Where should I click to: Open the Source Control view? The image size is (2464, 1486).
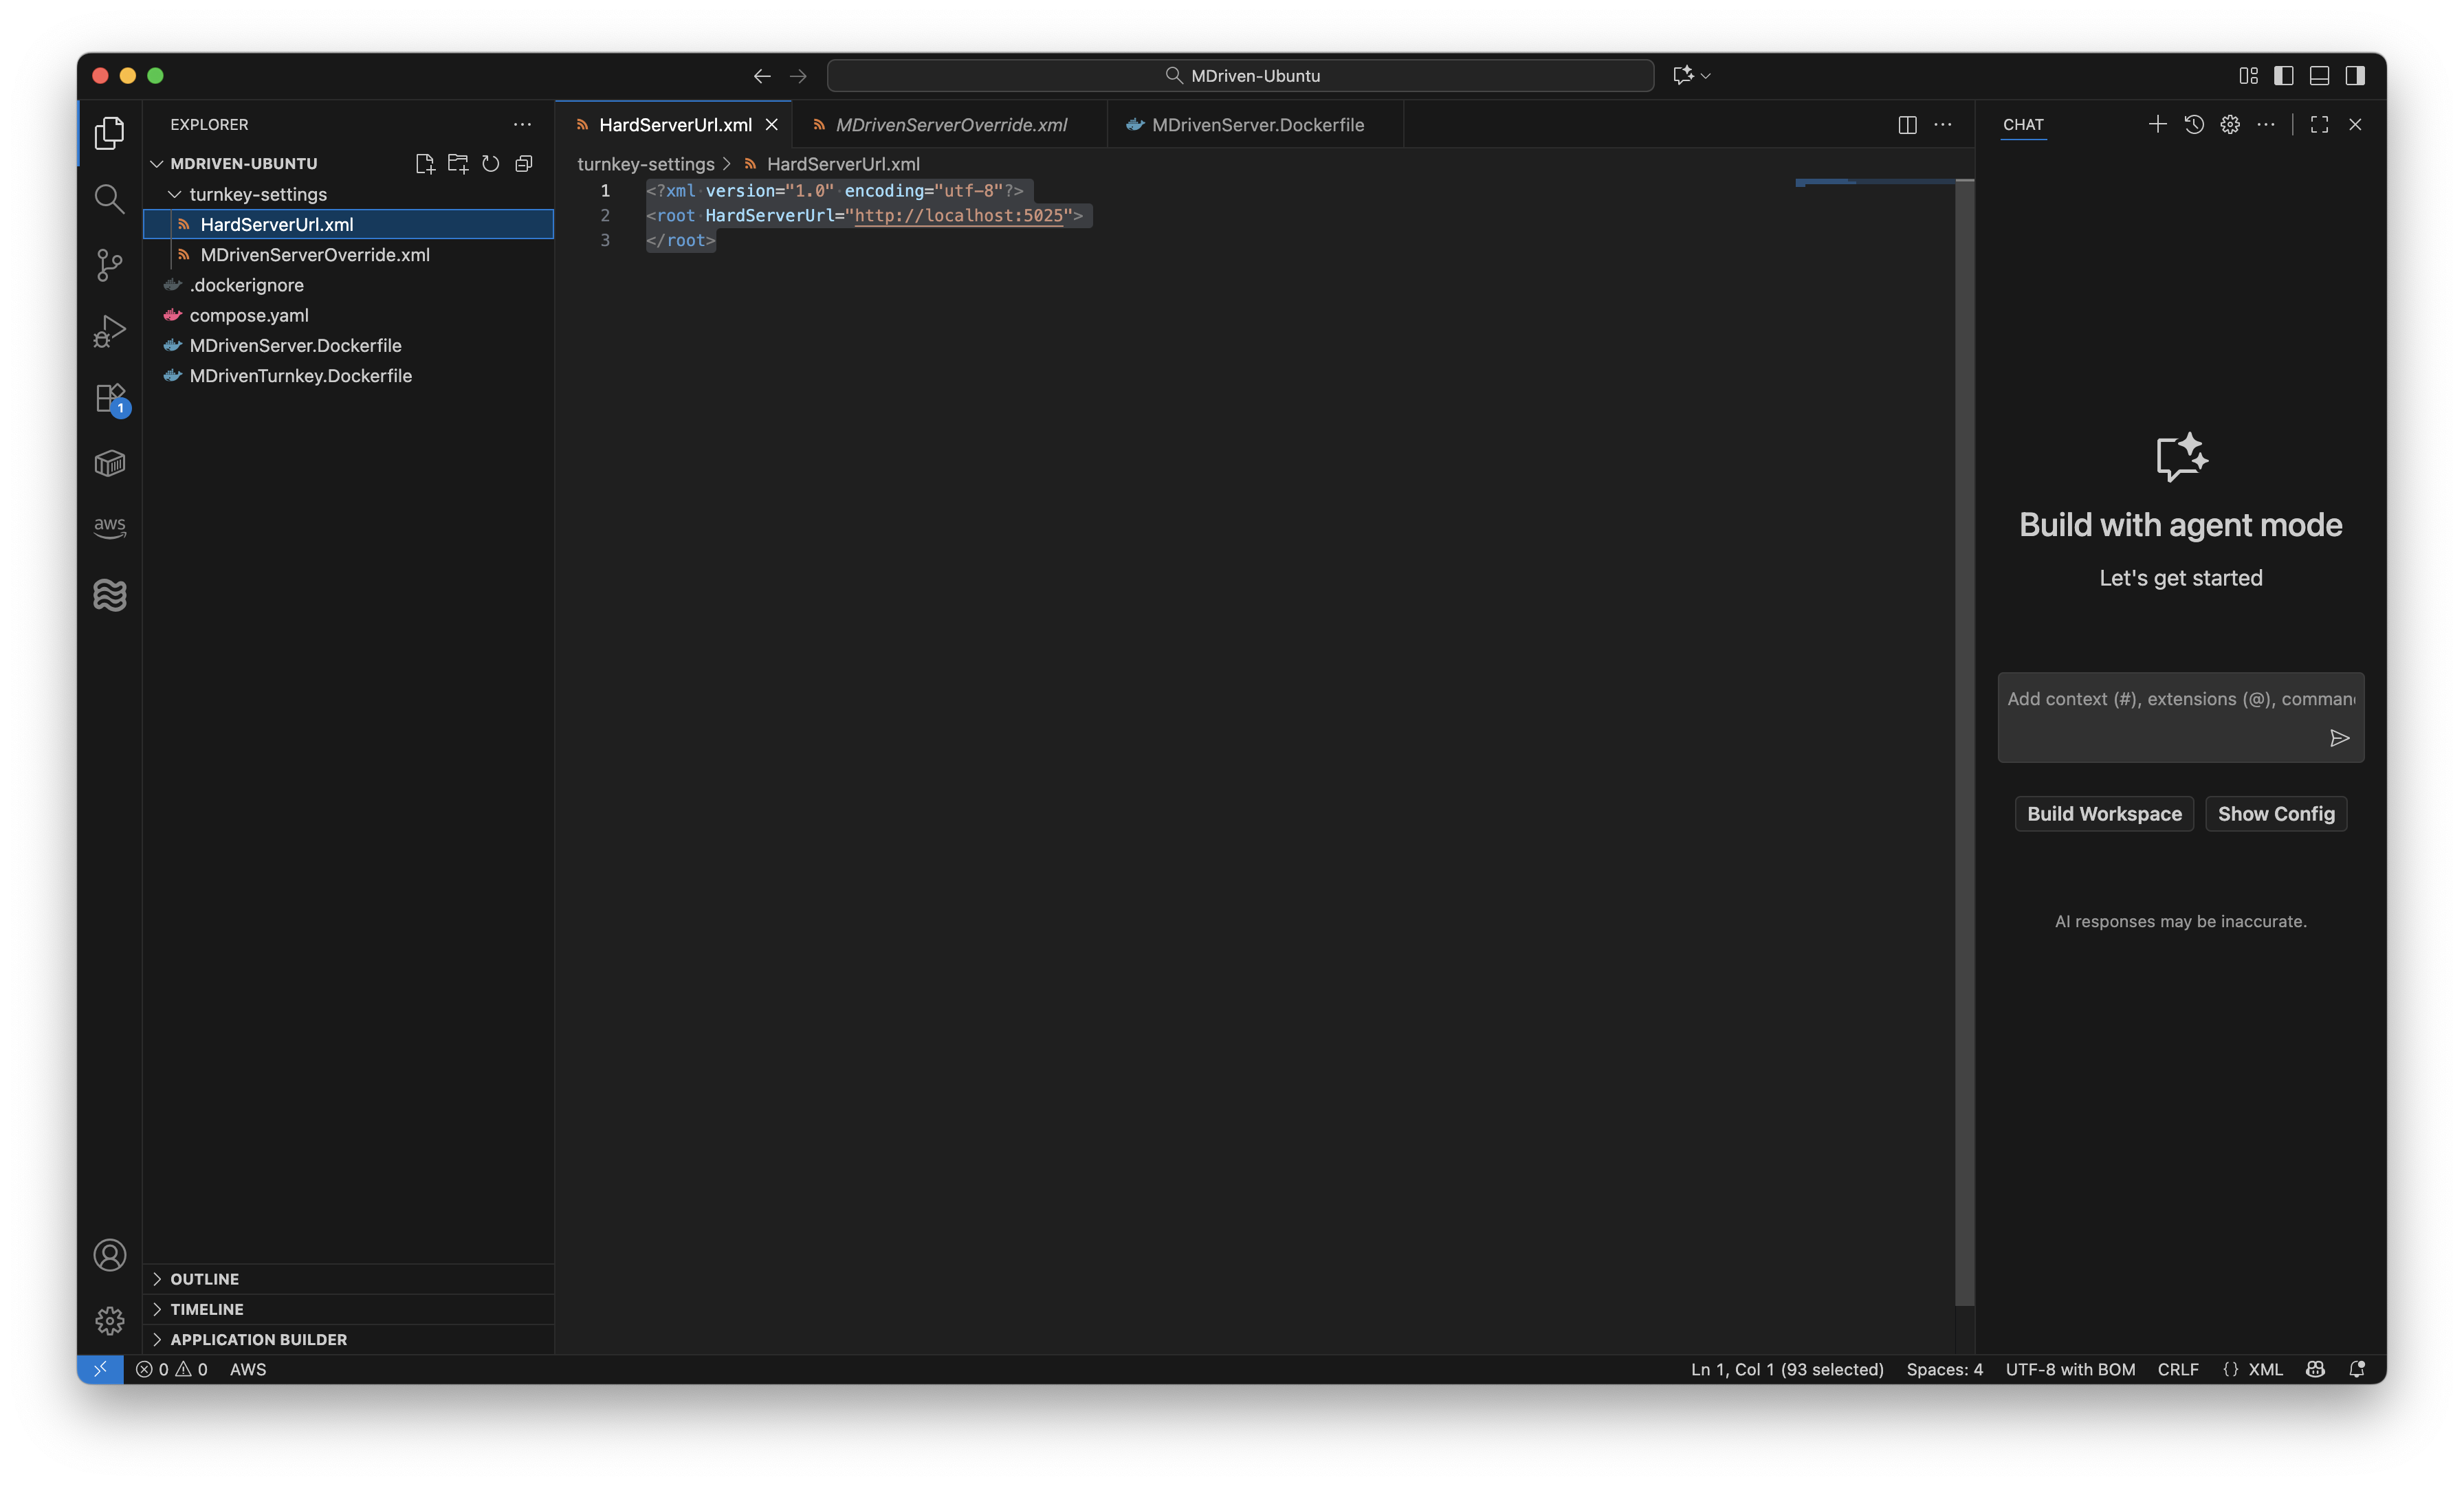[109, 265]
